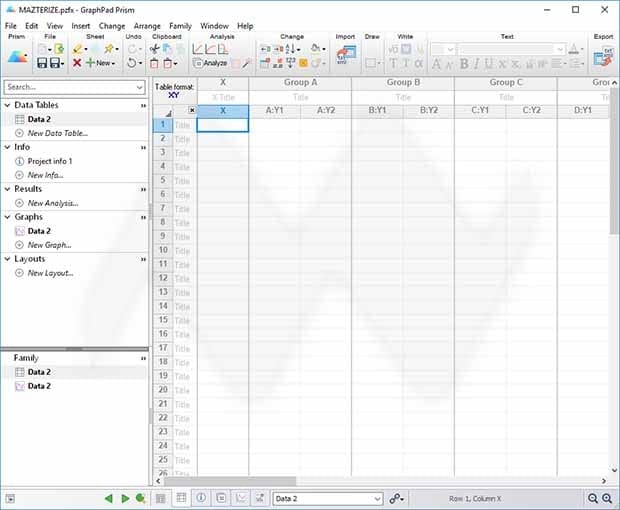Open the New sheet dropdown arrow
620x510 pixels.
coord(113,63)
